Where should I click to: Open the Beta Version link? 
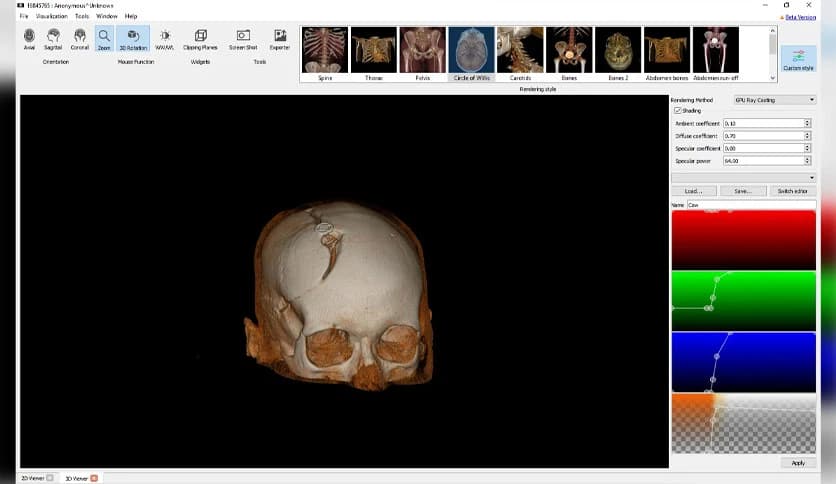click(800, 17)
